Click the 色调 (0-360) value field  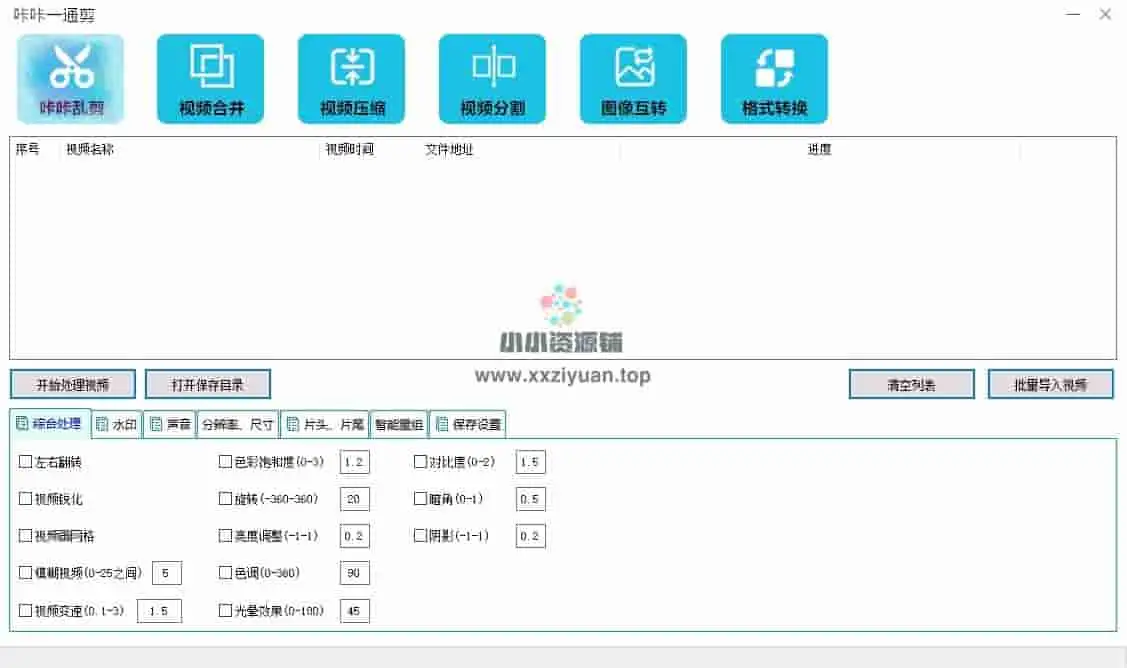pyautogui.click(x=354, y=573)
